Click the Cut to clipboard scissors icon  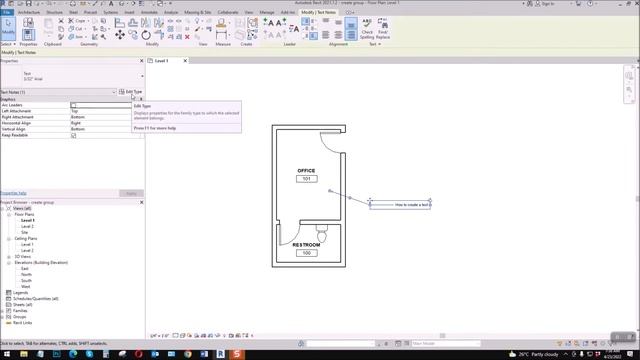tap(61, 20)
